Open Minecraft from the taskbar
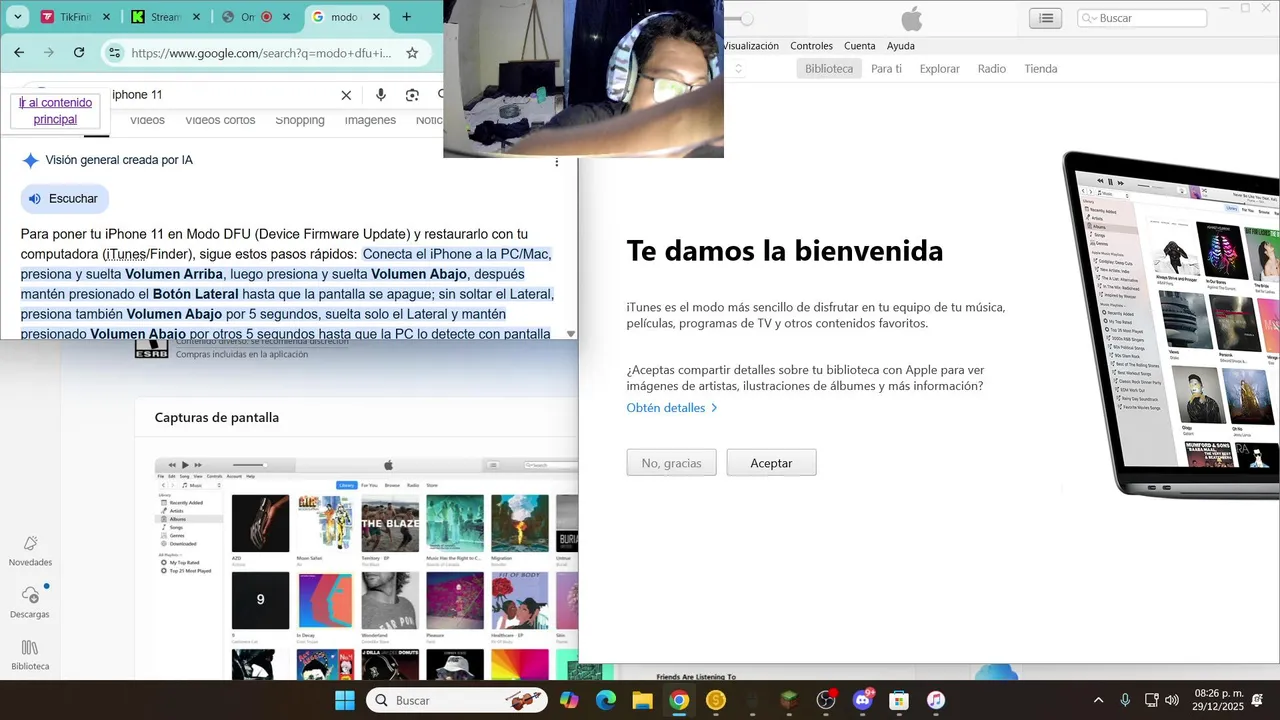 [x=789, y=700]
